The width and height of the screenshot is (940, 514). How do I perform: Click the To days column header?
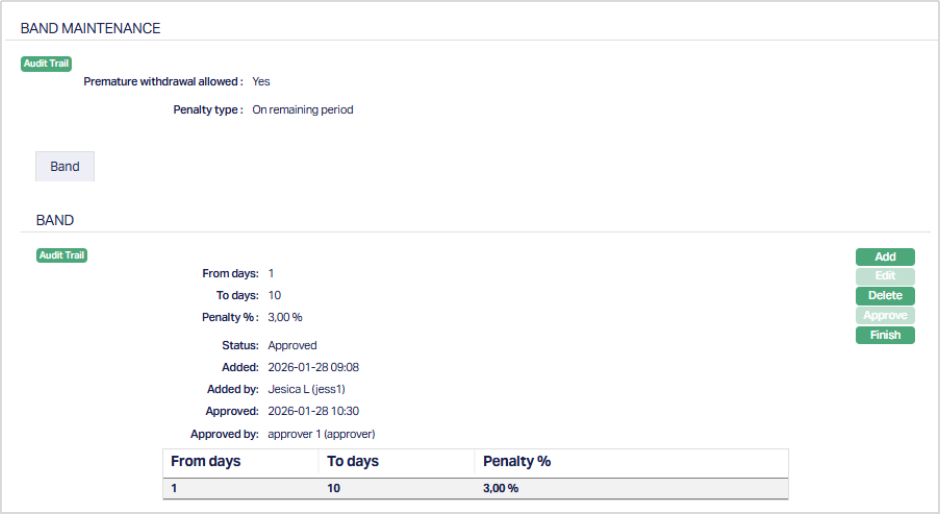354,462
